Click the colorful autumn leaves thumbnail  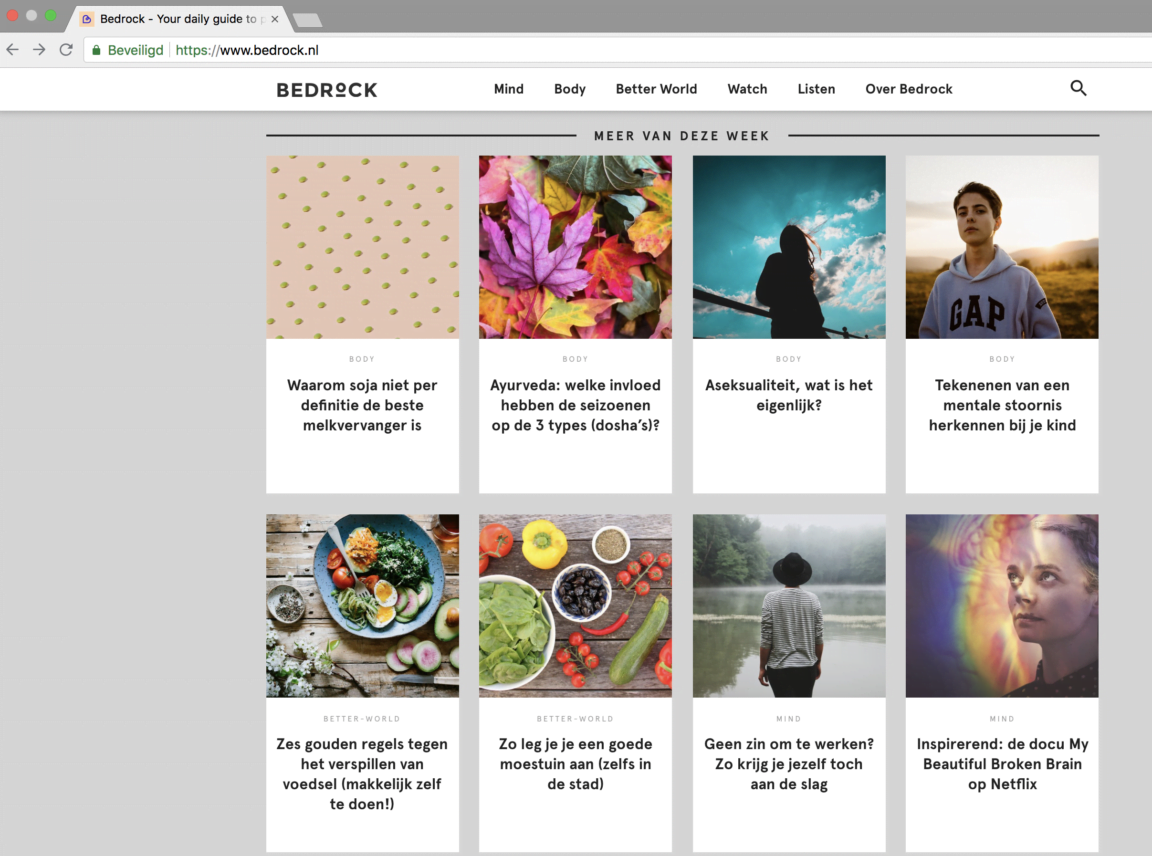click(x=575, y=247)
